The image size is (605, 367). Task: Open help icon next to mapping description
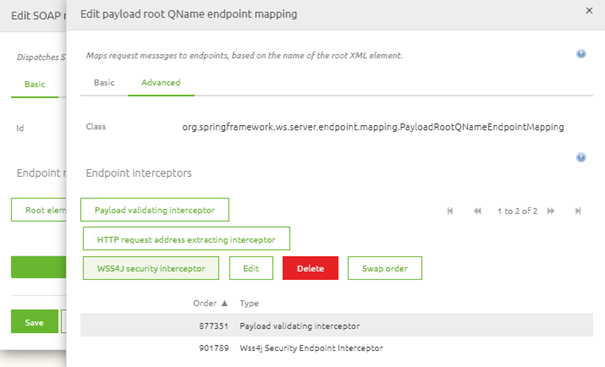coord(581,54)
